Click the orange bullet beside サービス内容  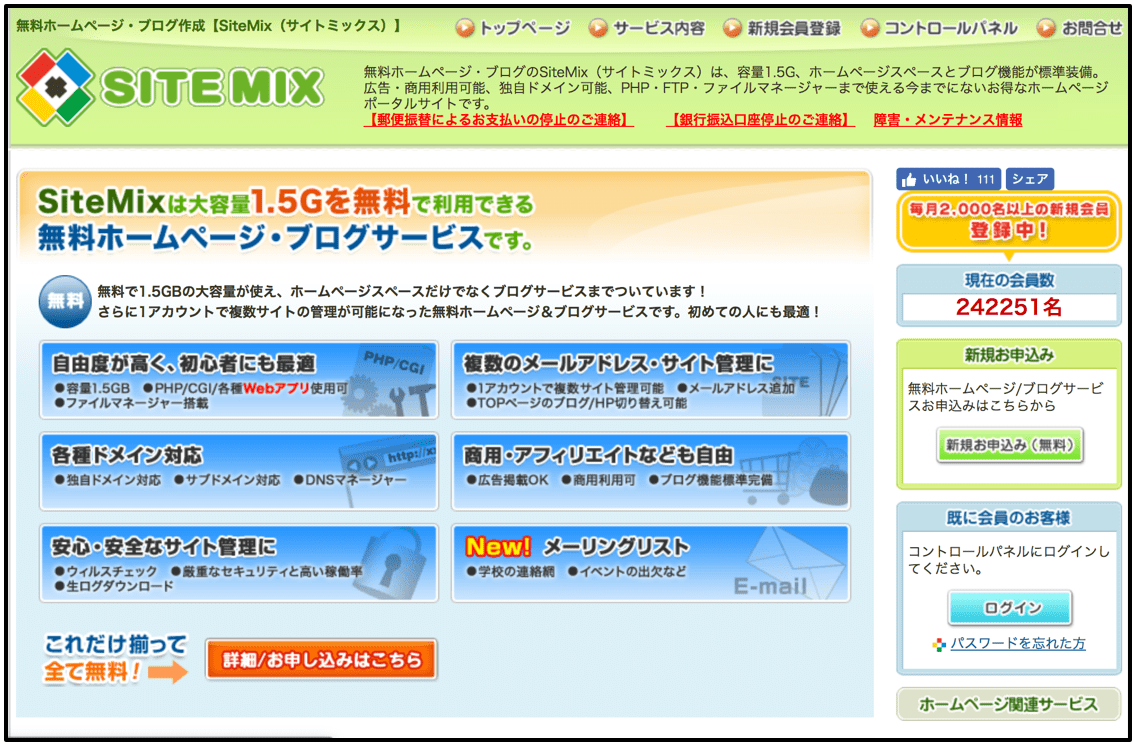tap(598, 28)
